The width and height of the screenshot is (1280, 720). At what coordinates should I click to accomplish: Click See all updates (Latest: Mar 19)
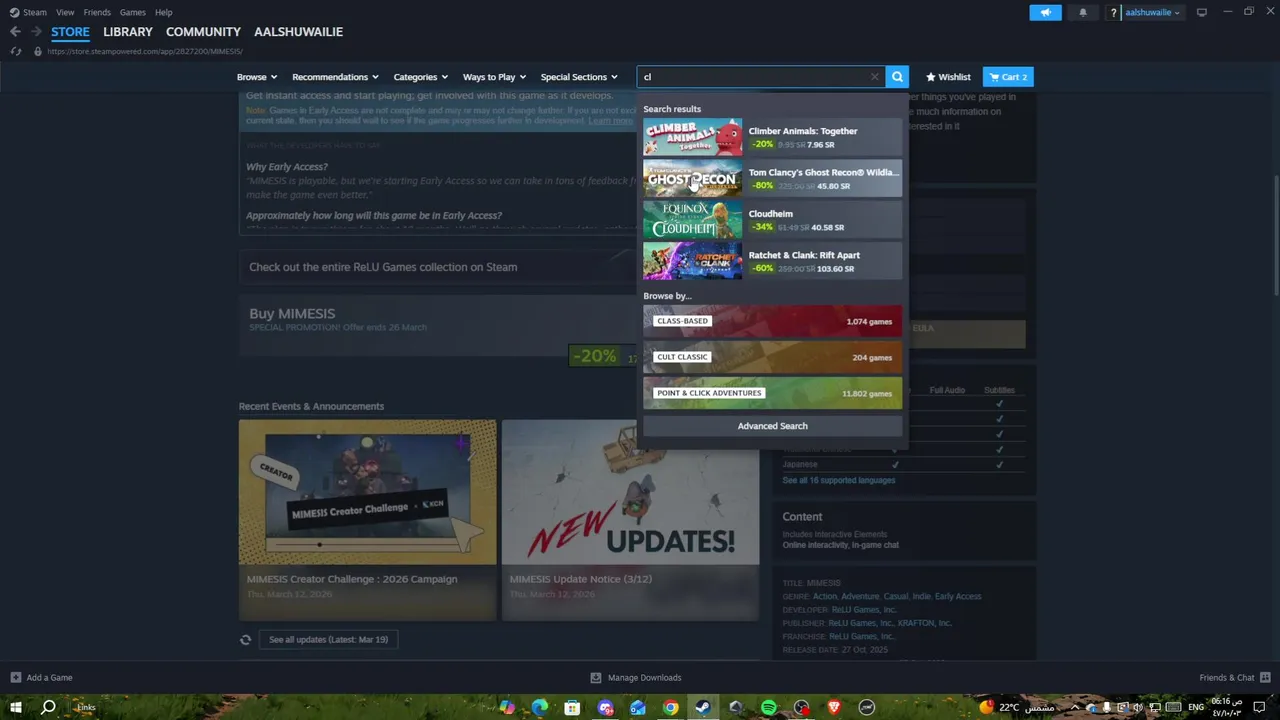click(328, 639)
